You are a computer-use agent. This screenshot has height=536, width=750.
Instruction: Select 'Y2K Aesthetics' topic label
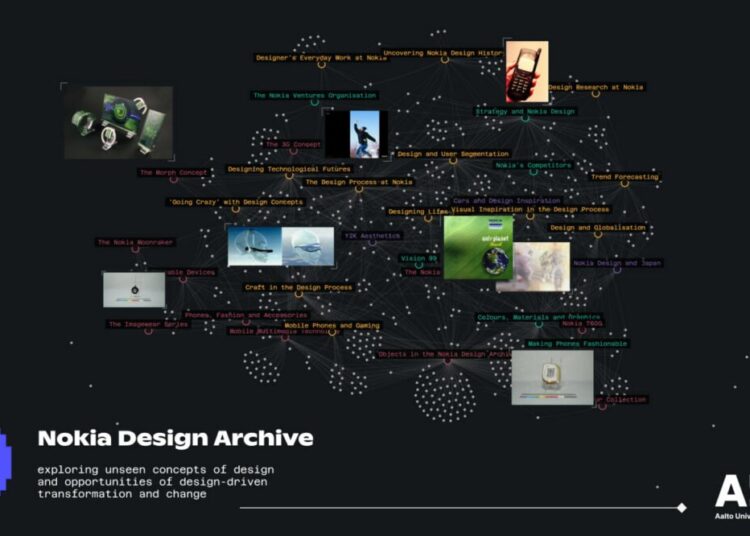pos(372,236)
